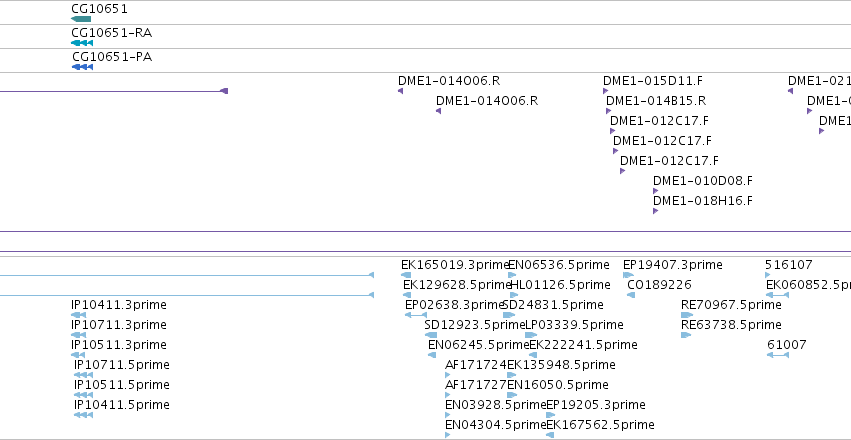Open the EN06536.5prime EST label
Screen dimensions: 851x440
[558, 265]
